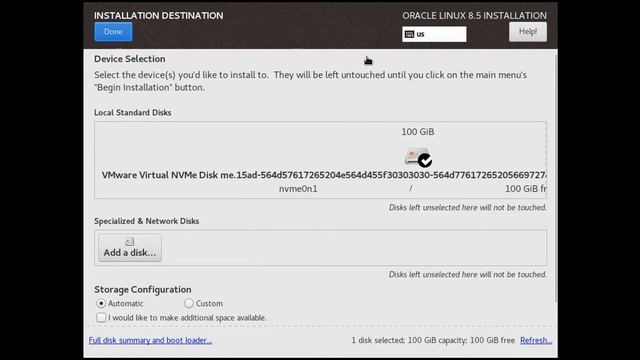Click the VMware Virtual NVMe Disk name text
Image resolution: width=640 pixels, height=360 pixels.
(x=324, y=175)
